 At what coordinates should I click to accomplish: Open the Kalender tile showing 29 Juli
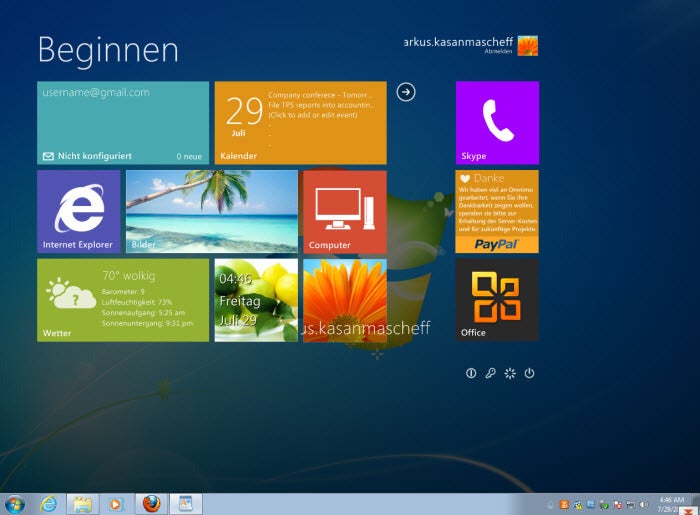[x=300, y=122]
